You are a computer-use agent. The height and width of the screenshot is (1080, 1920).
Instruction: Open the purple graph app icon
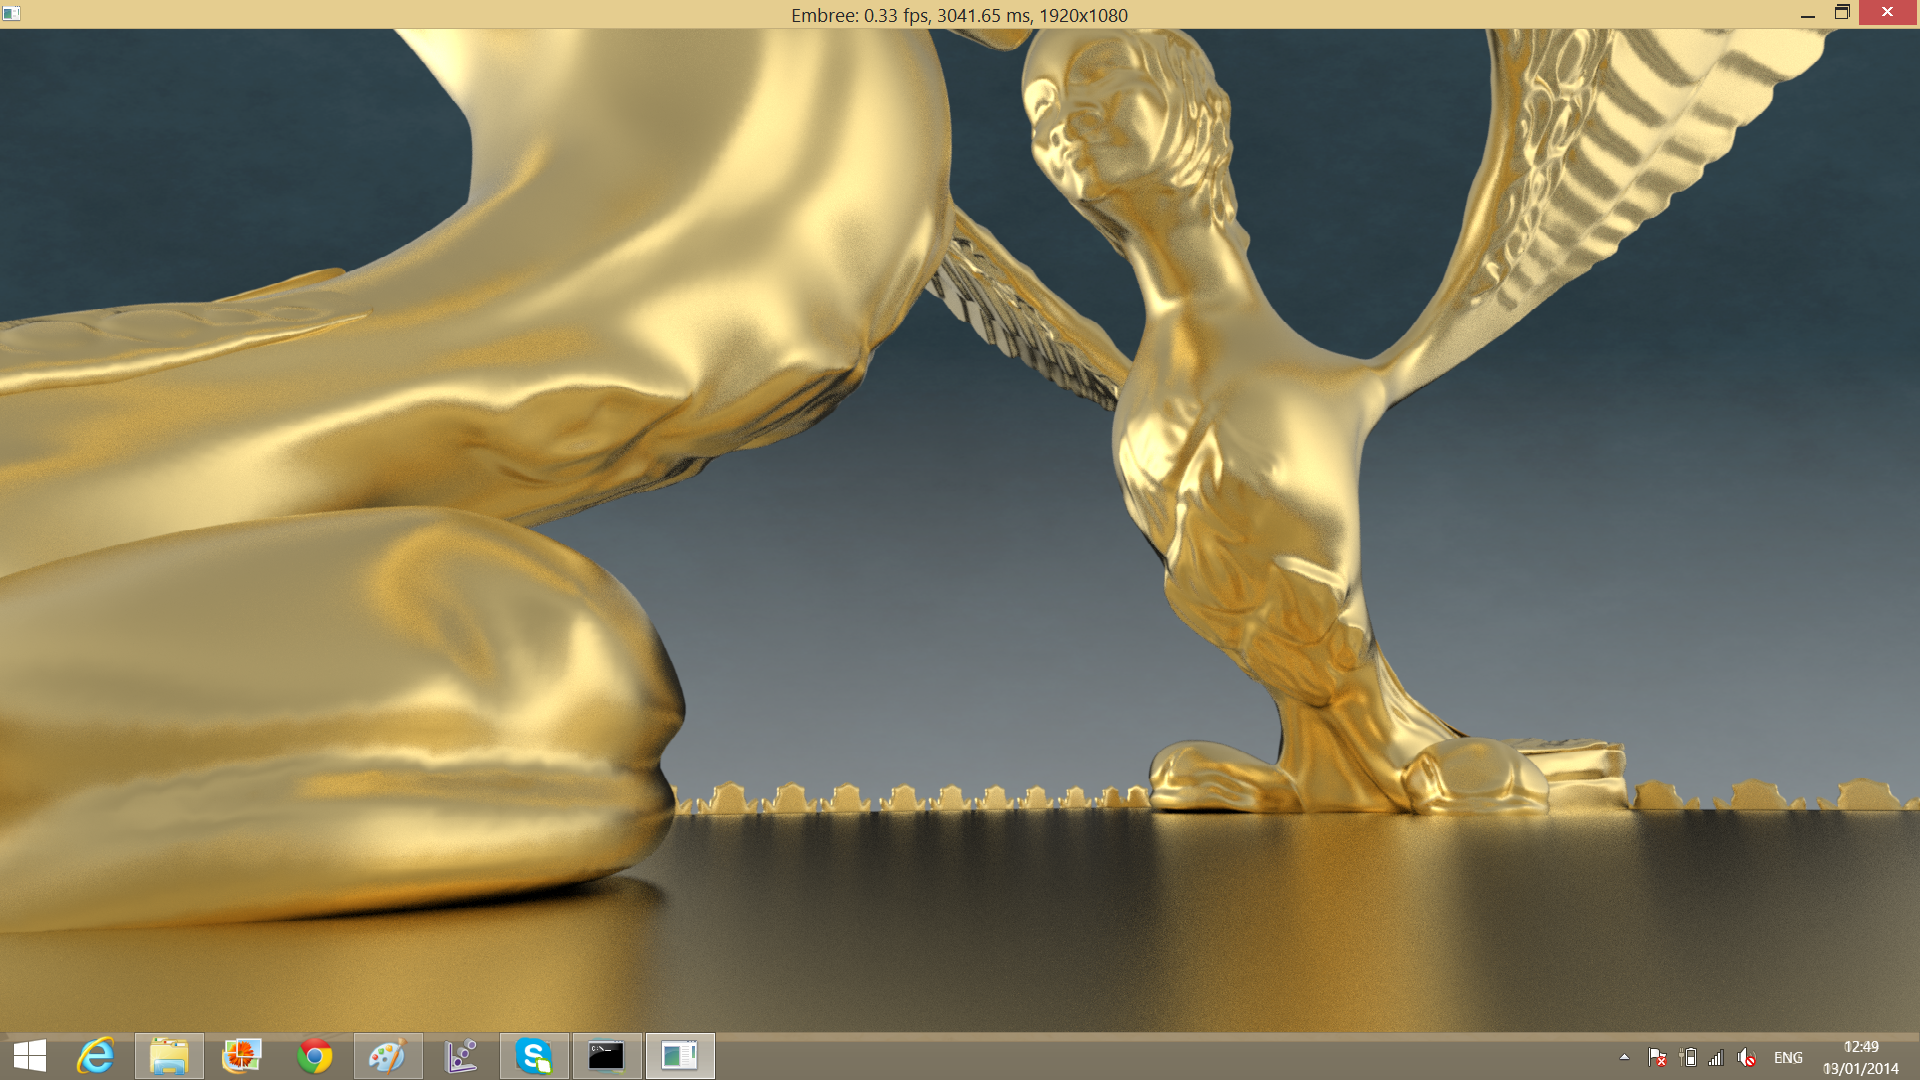461,1056
